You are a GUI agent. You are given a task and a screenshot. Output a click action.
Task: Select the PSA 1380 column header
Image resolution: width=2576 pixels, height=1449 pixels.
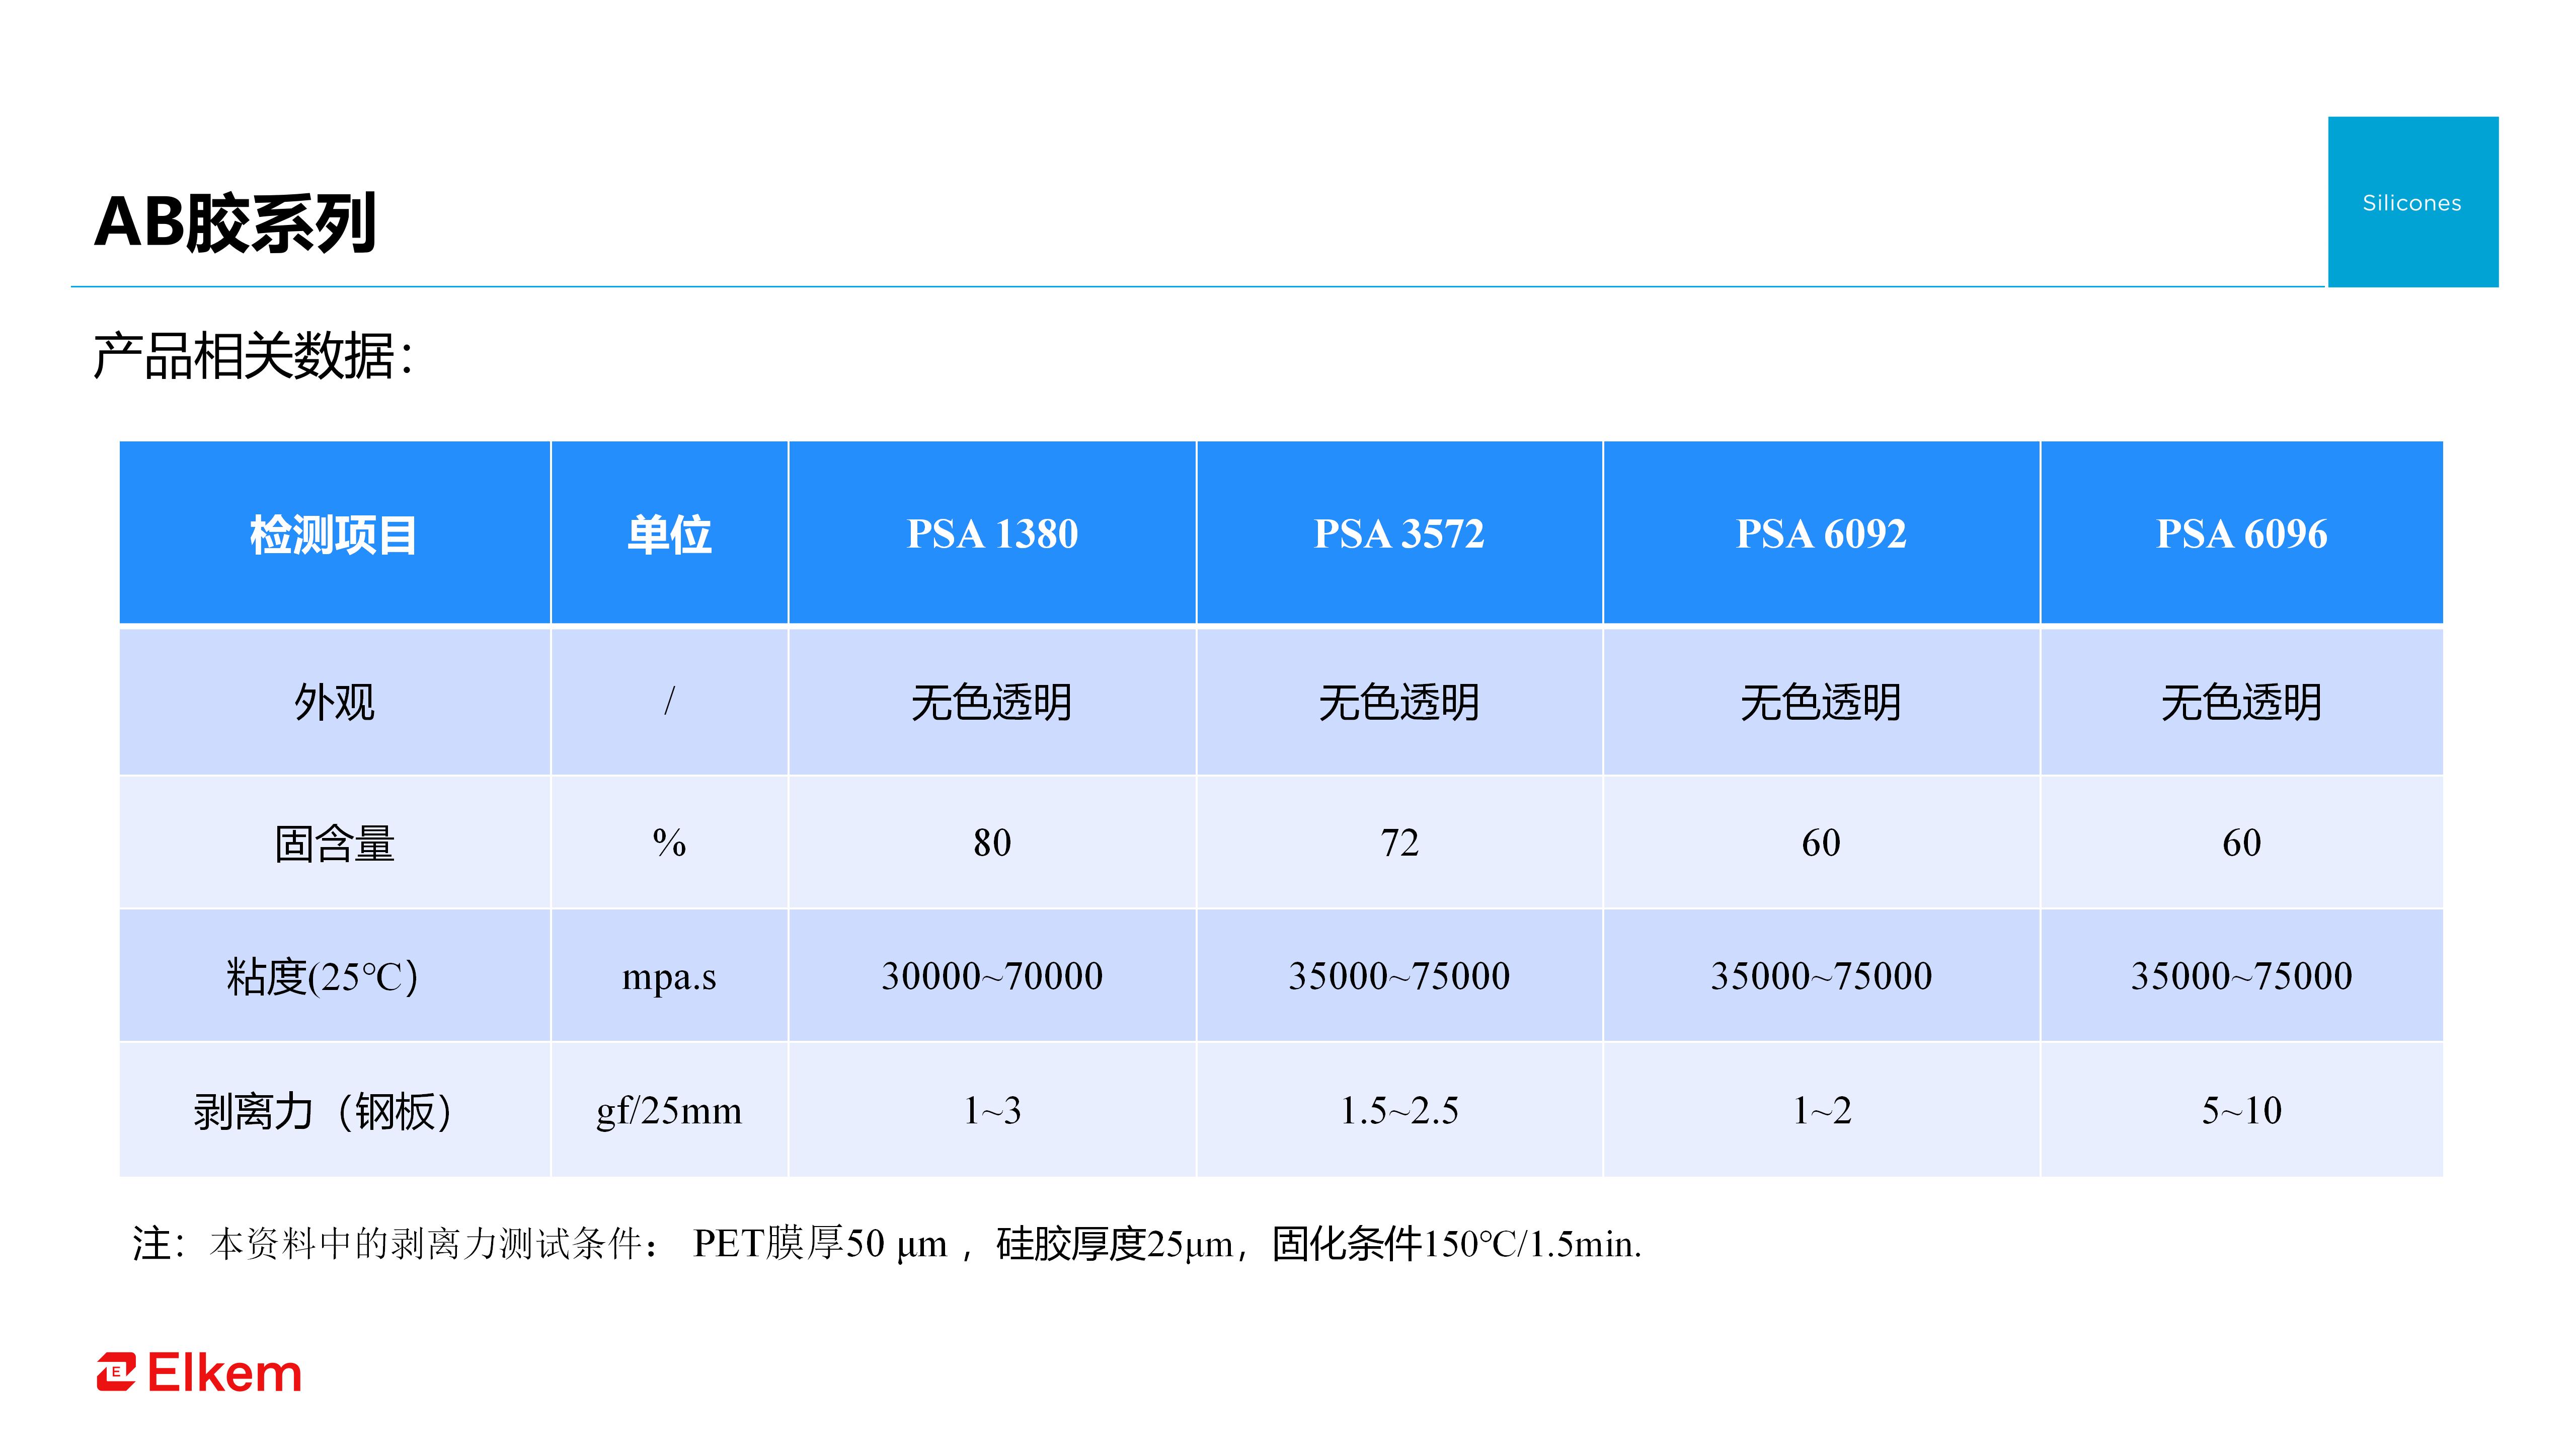pyautogui.click(x=991, y=533)
